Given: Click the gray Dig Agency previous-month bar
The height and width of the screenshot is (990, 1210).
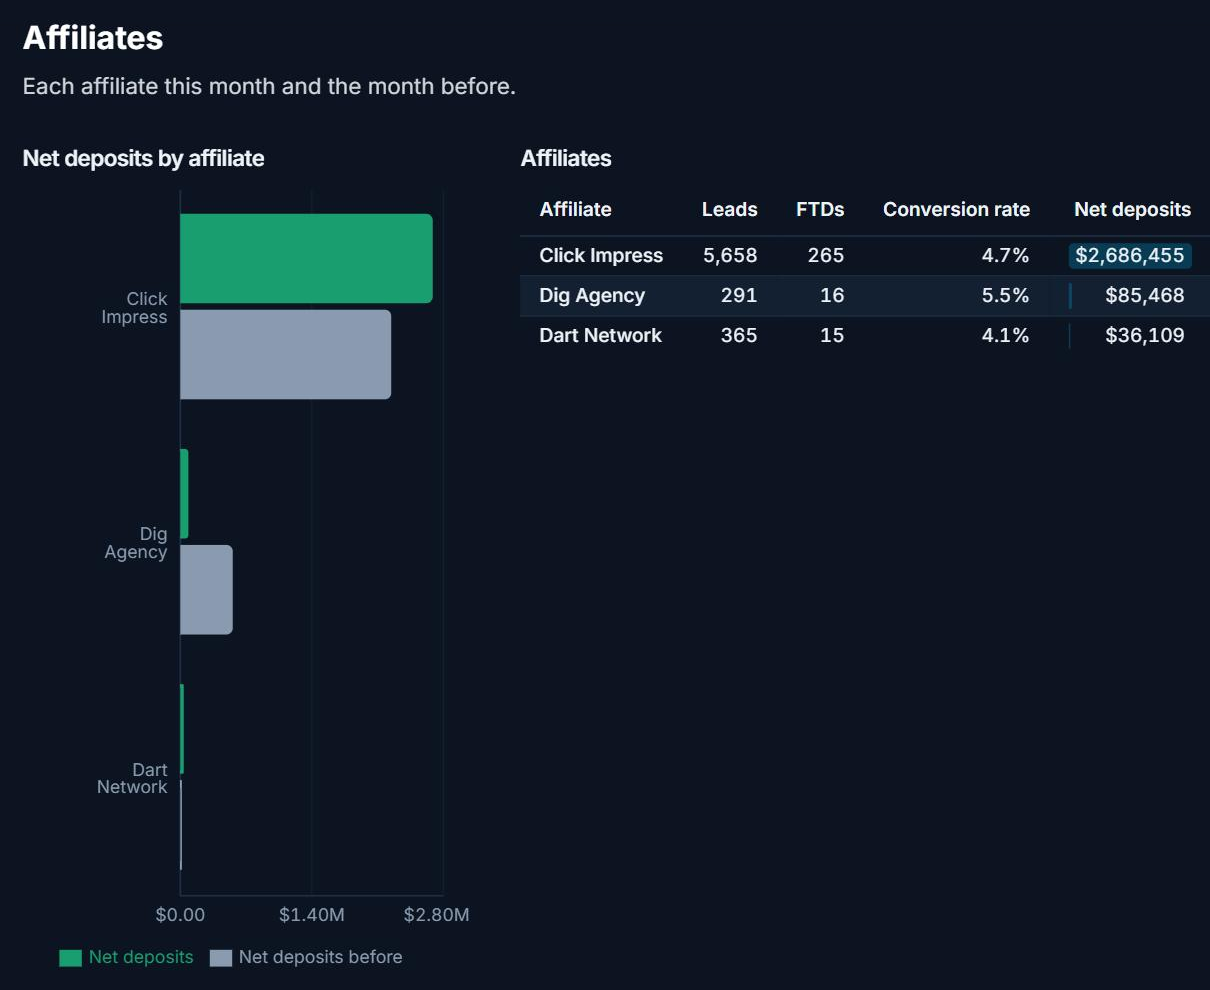Looking at the screenshot, I should (206, 589).
